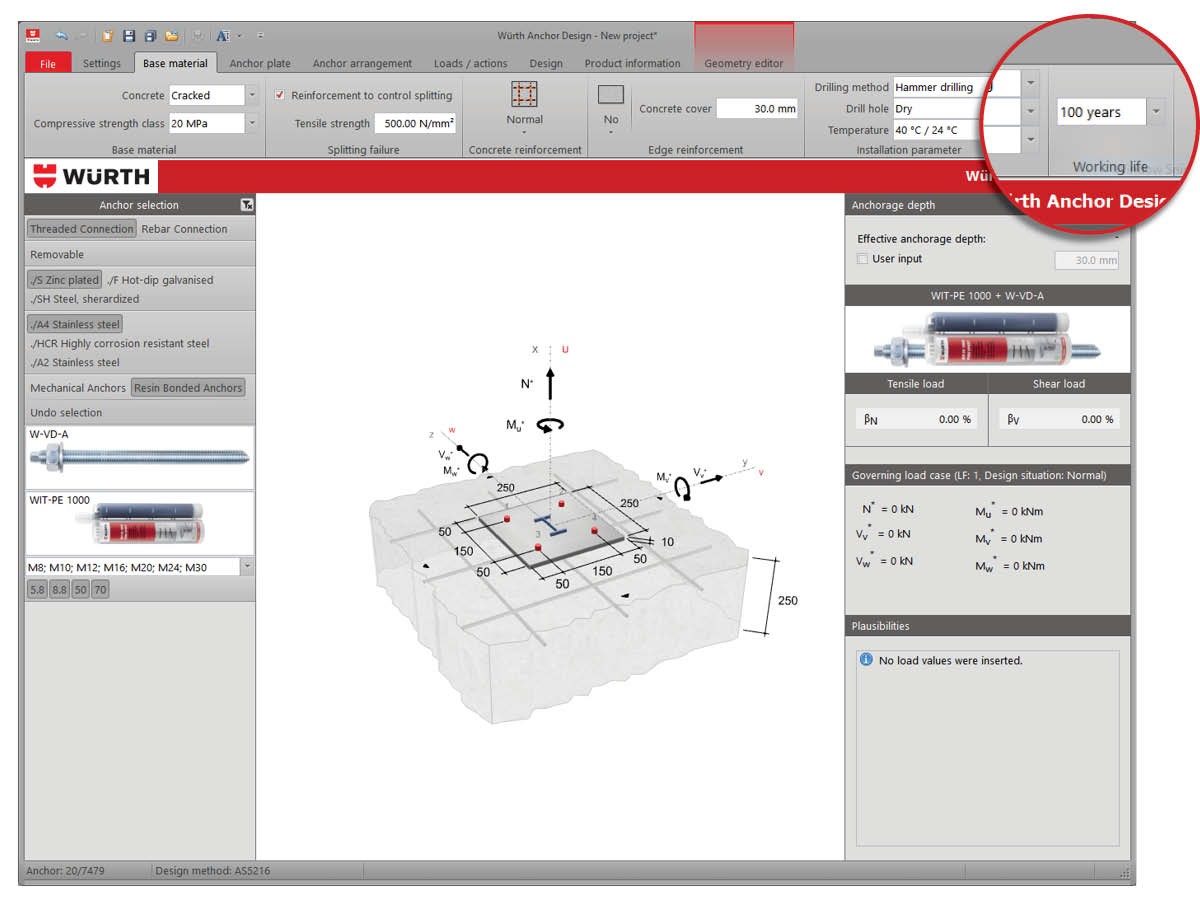Viewport: 1200px width, 900px height.
Task: Open Compressive strength class dropdown
Action: 252,124
